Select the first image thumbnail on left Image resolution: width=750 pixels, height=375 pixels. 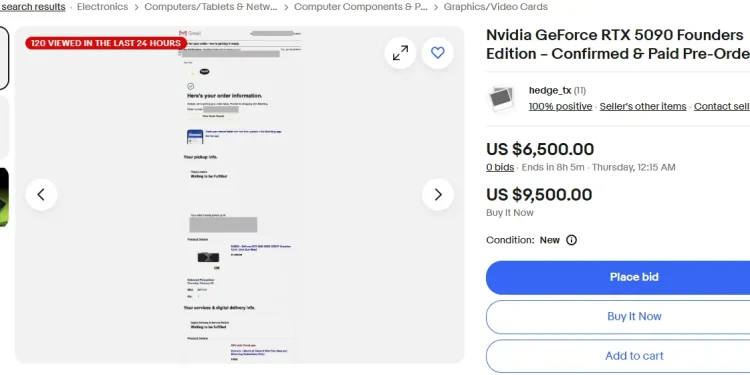pyautogui.click(x=4, y=58)
